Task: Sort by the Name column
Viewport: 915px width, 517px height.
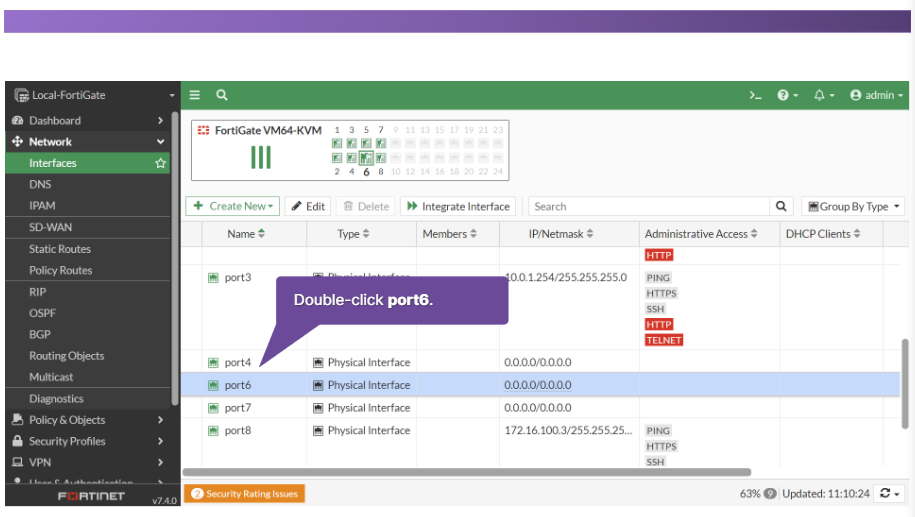Action: coord(246,234)
